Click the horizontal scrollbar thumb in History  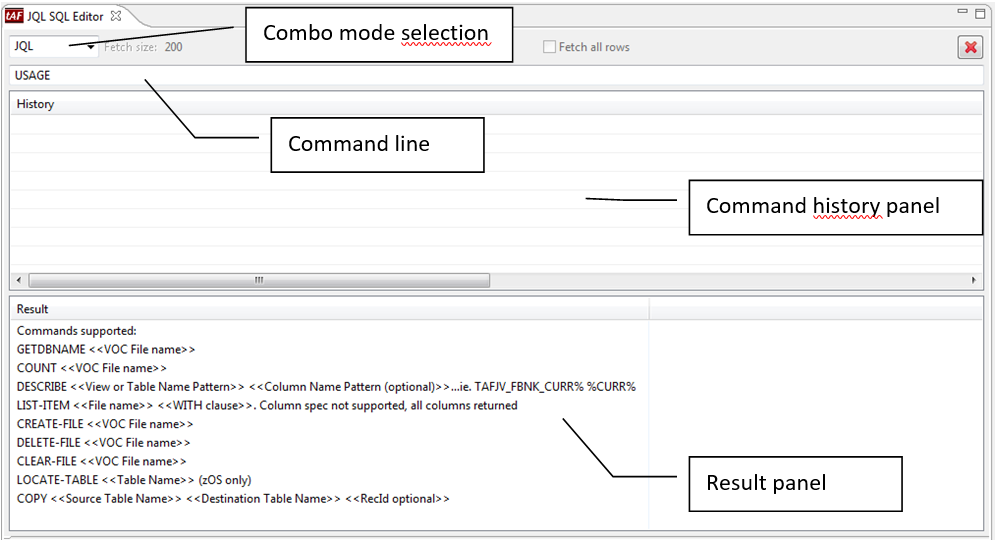258,281
